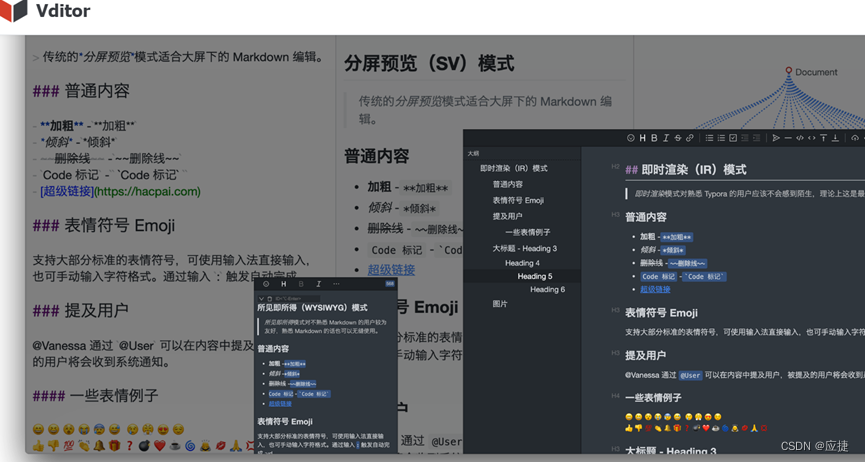Open 超级链接 link in SV preview pane
This screenshot has height=462, width=865.
[x=391, y=270]
